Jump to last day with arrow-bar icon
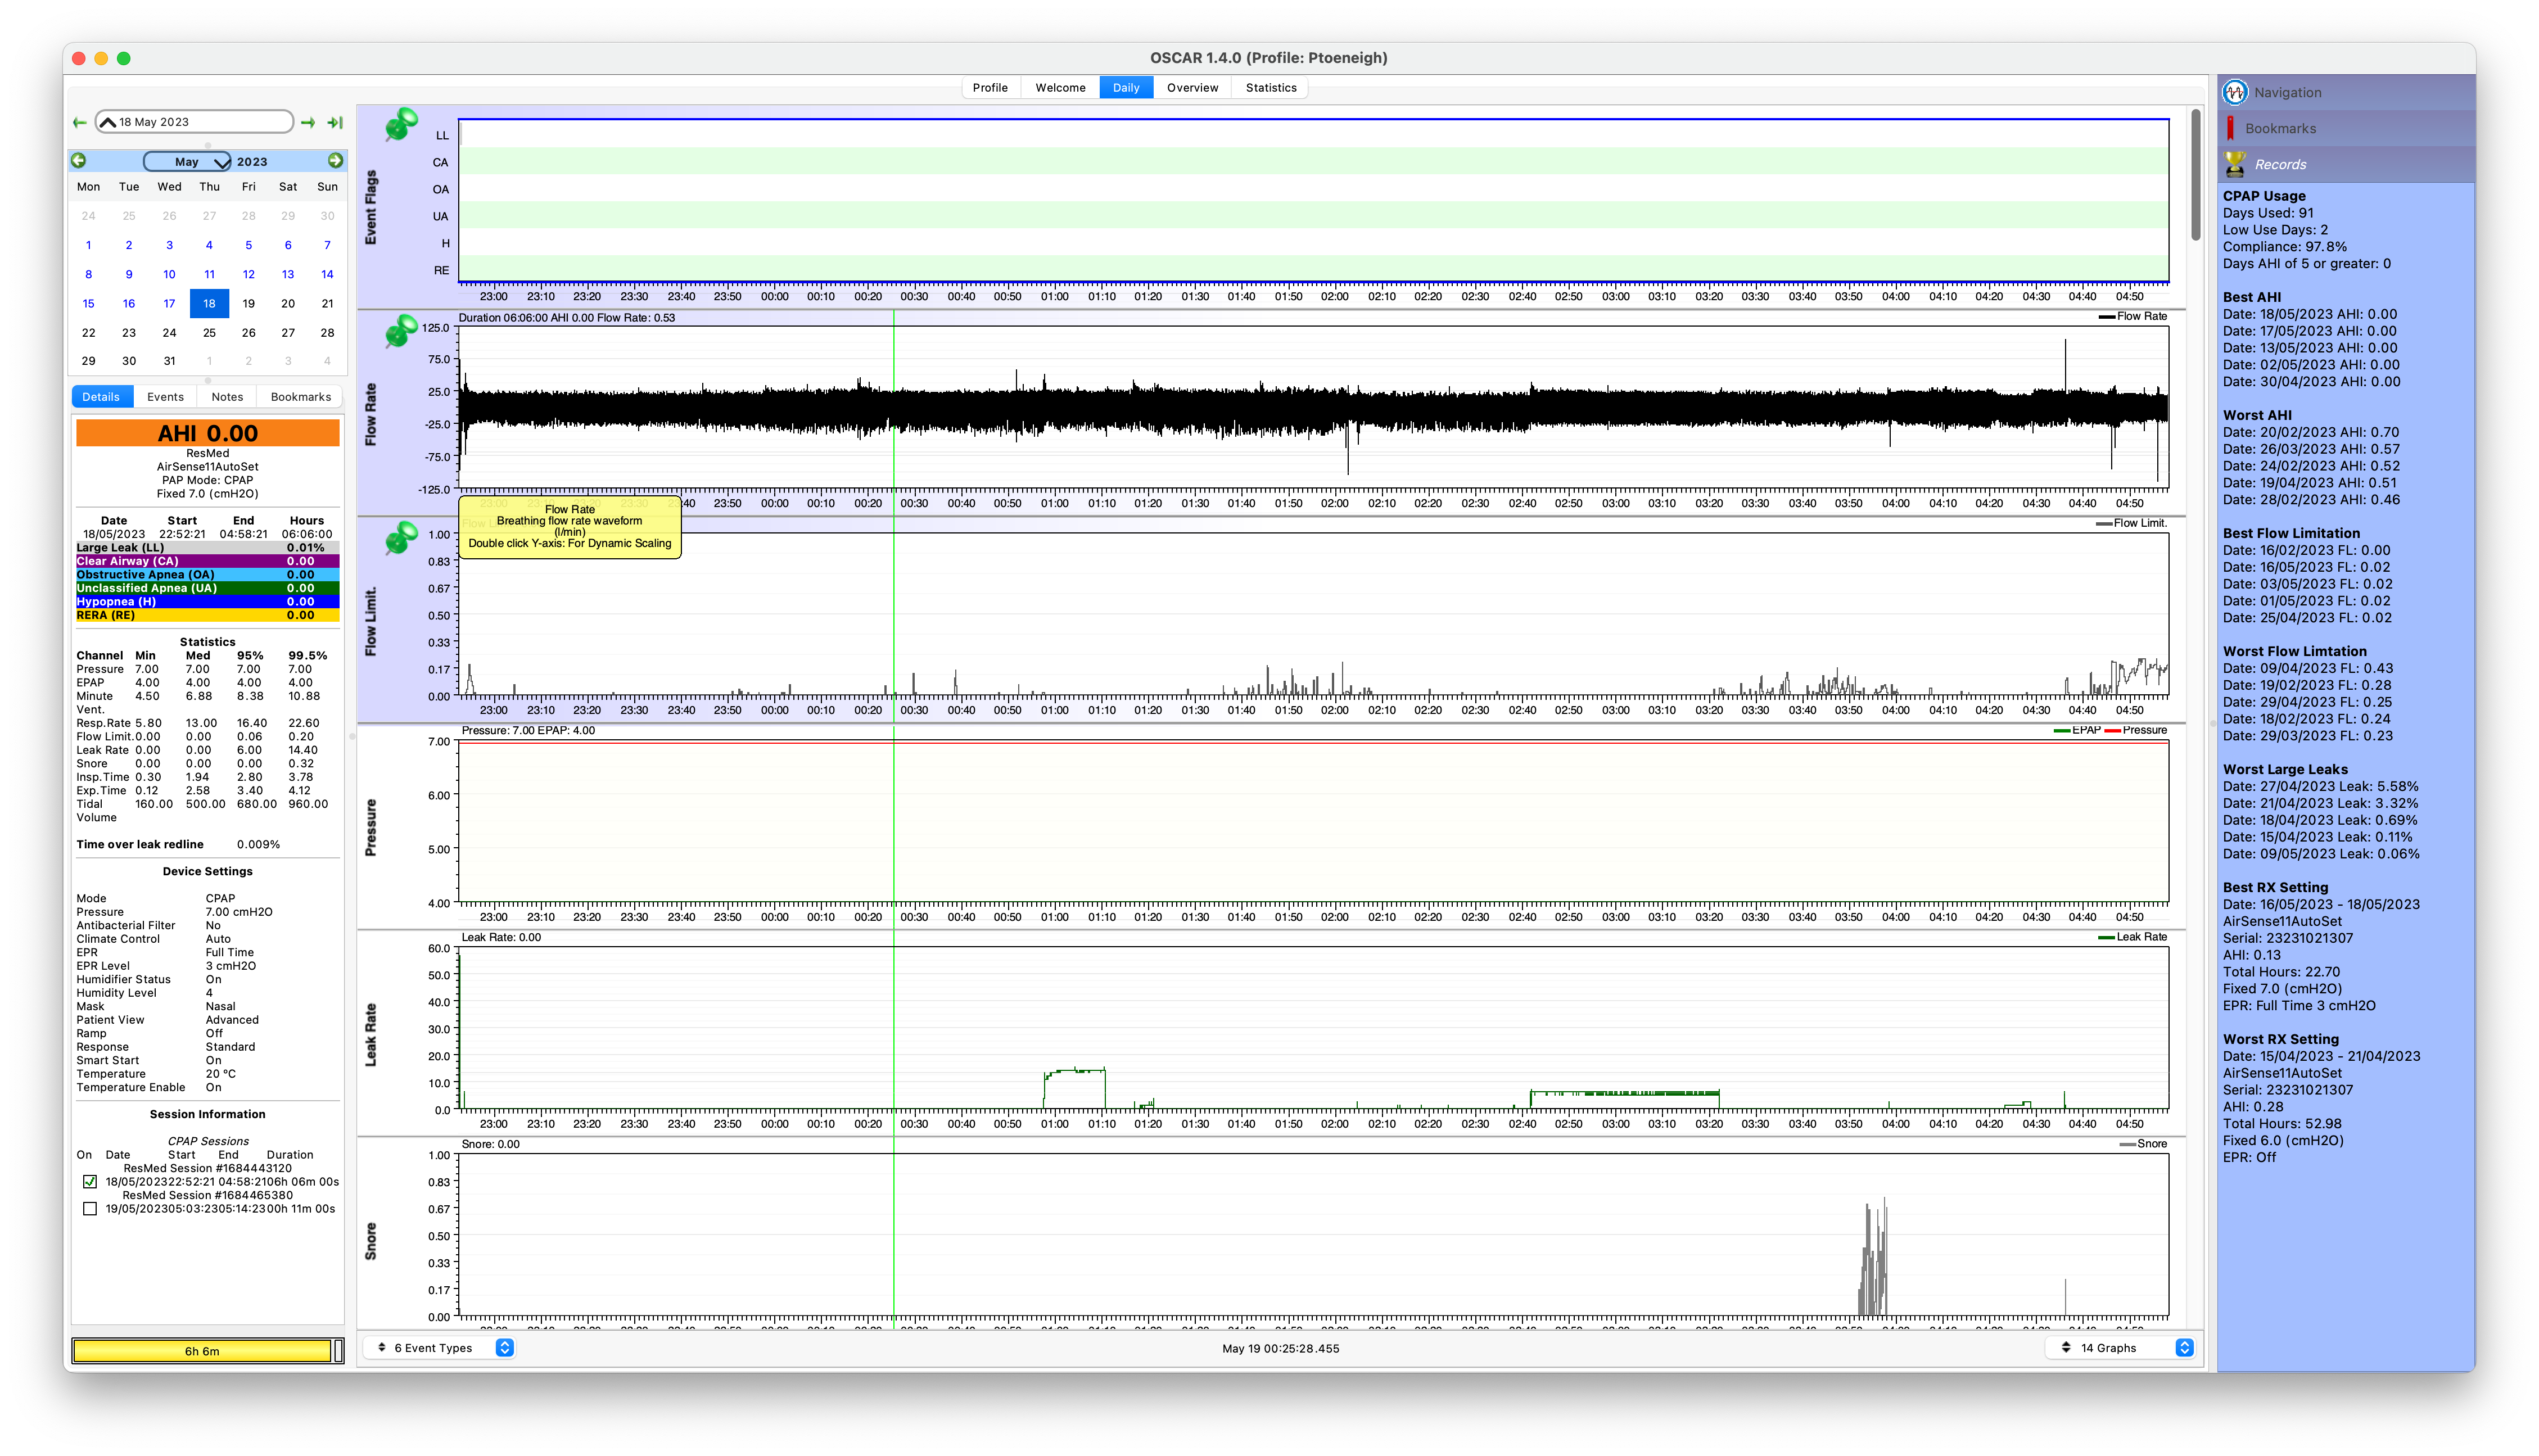 [x=335, y=123]
